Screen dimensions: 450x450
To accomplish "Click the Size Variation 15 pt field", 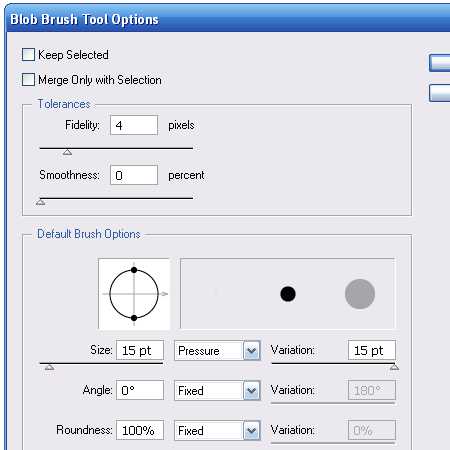I will pos(372,350).
